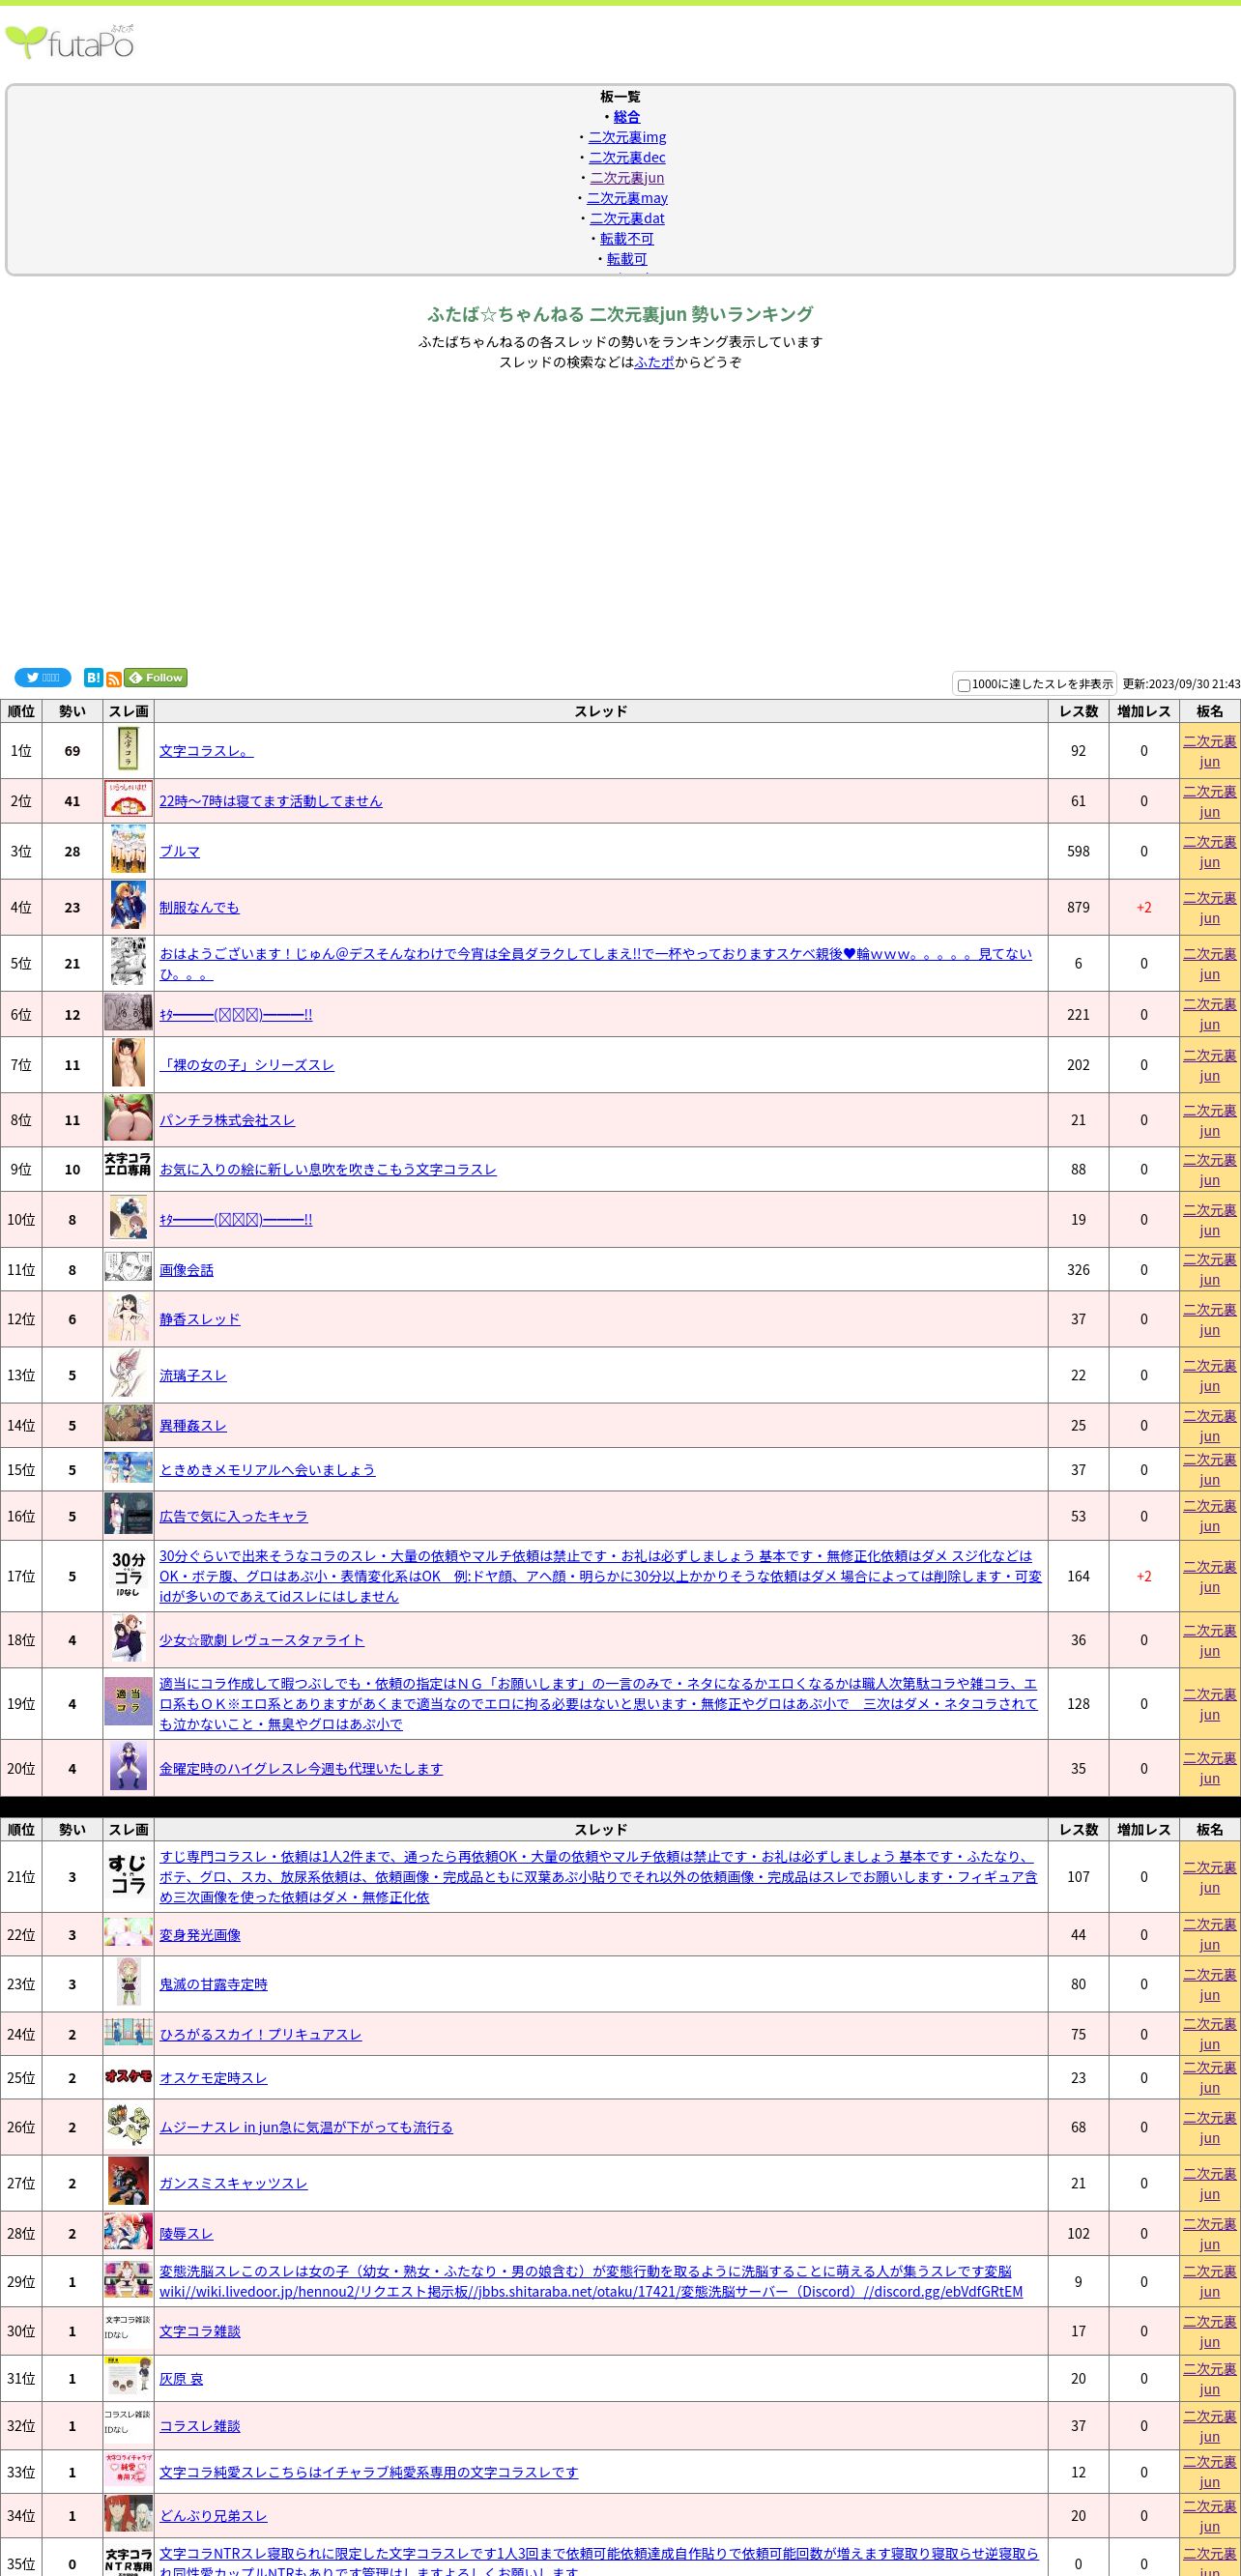Click the レス数 column header in top table
This screenshot has width=1241, height=2576.
coord(1078,711)
